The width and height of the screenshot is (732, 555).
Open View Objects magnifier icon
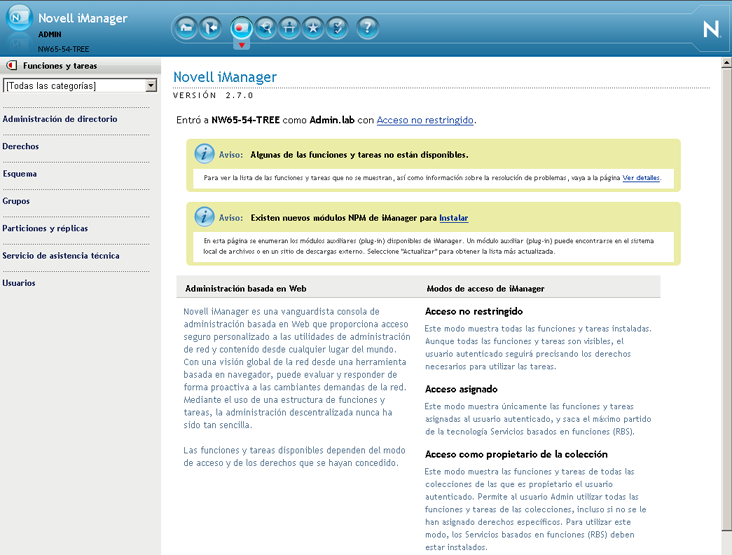[x=266, y=28]
